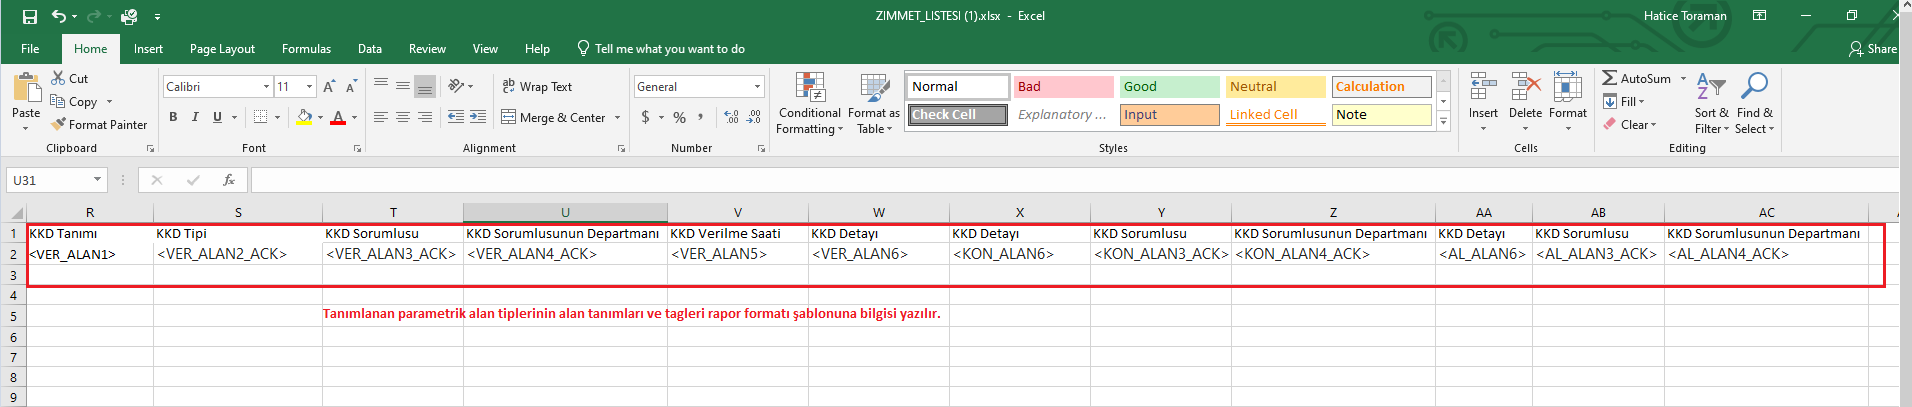This screenshot has height=407, width=1912.
Task: Open Format as Table gallery
Action: [874, 104]
